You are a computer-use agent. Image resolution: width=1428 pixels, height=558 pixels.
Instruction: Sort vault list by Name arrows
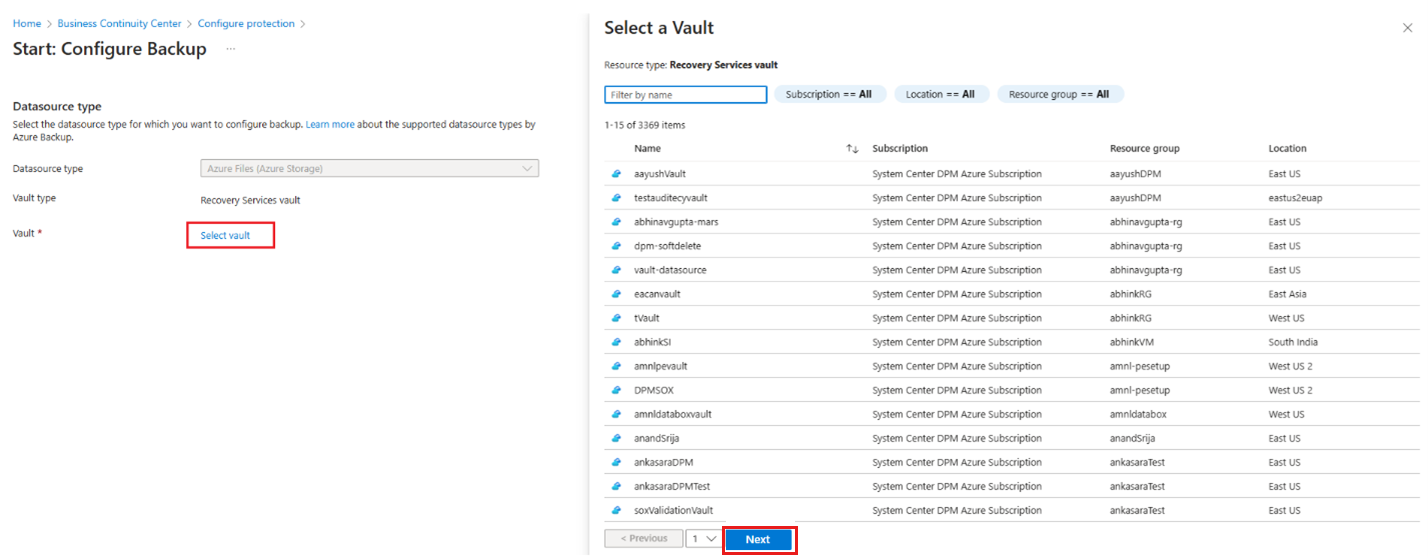tap(852, 149)
